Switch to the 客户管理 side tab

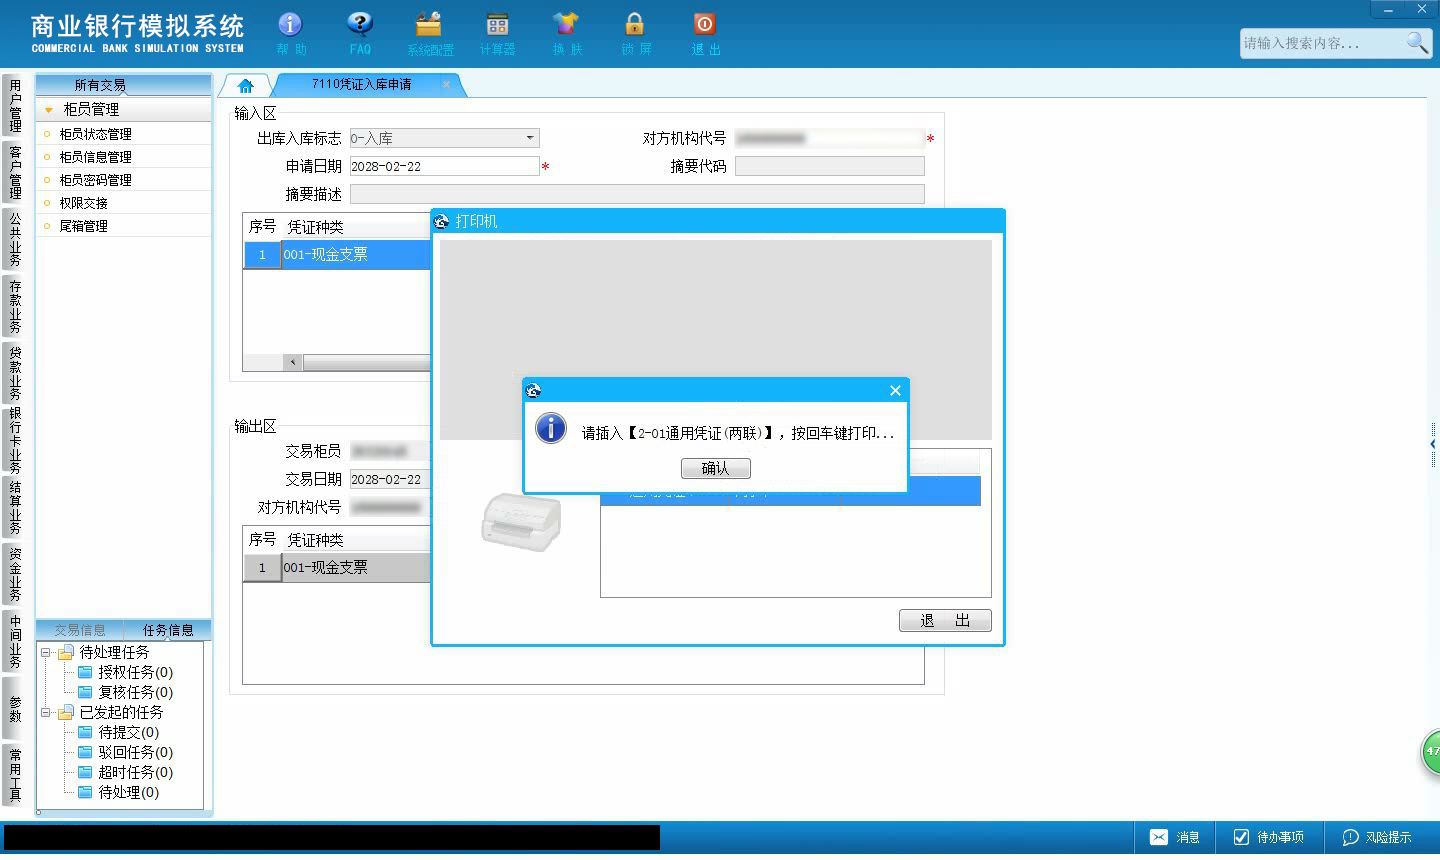pyautogui.click(x=14, y=172)
